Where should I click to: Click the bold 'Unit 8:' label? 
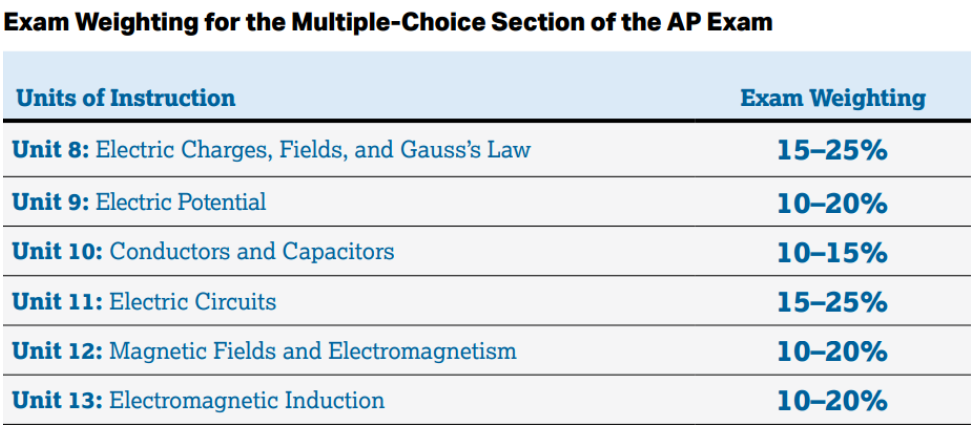[x=51, y=150]
